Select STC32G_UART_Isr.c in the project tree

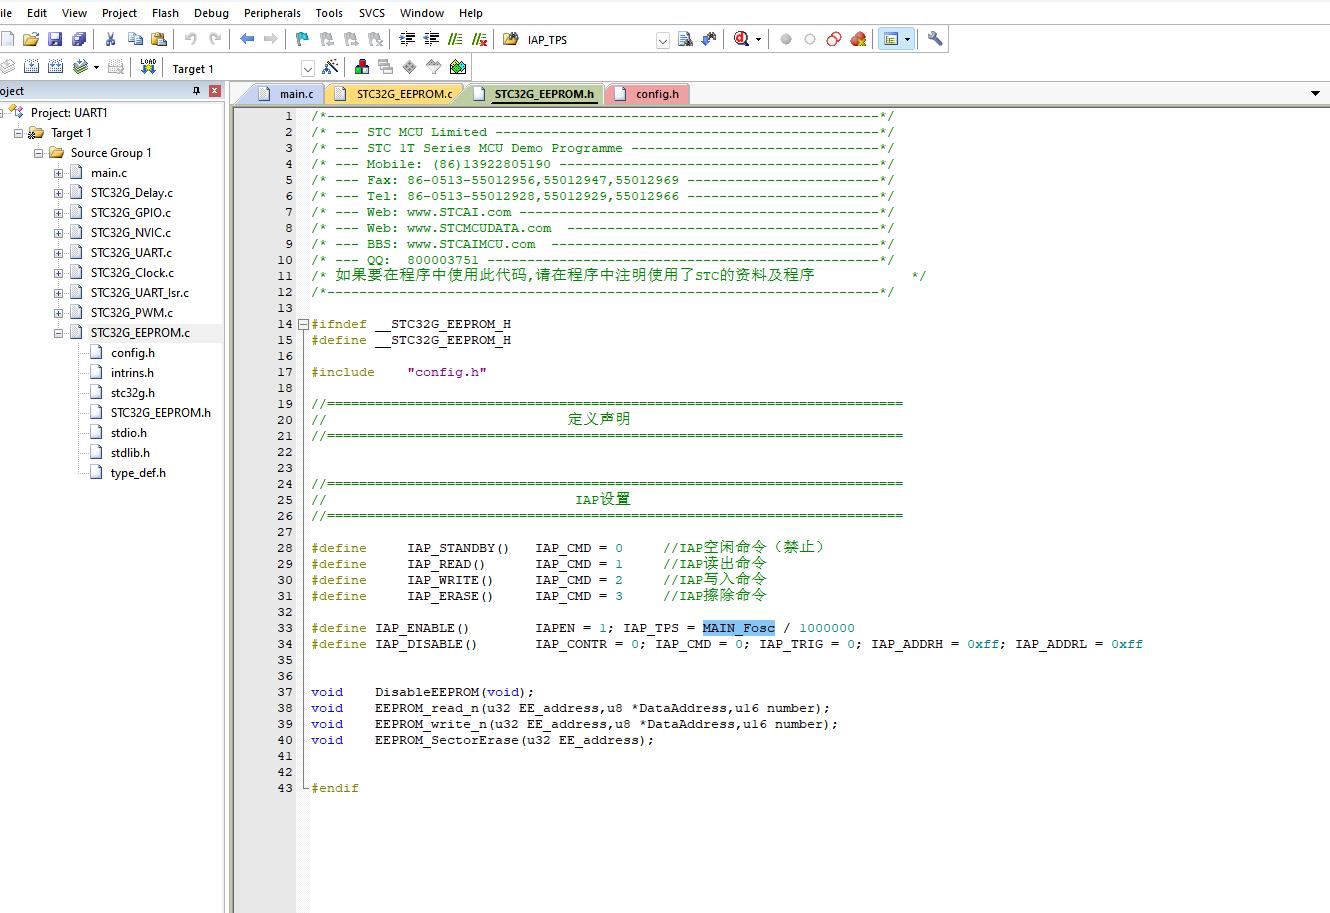[x=139, y=293]
